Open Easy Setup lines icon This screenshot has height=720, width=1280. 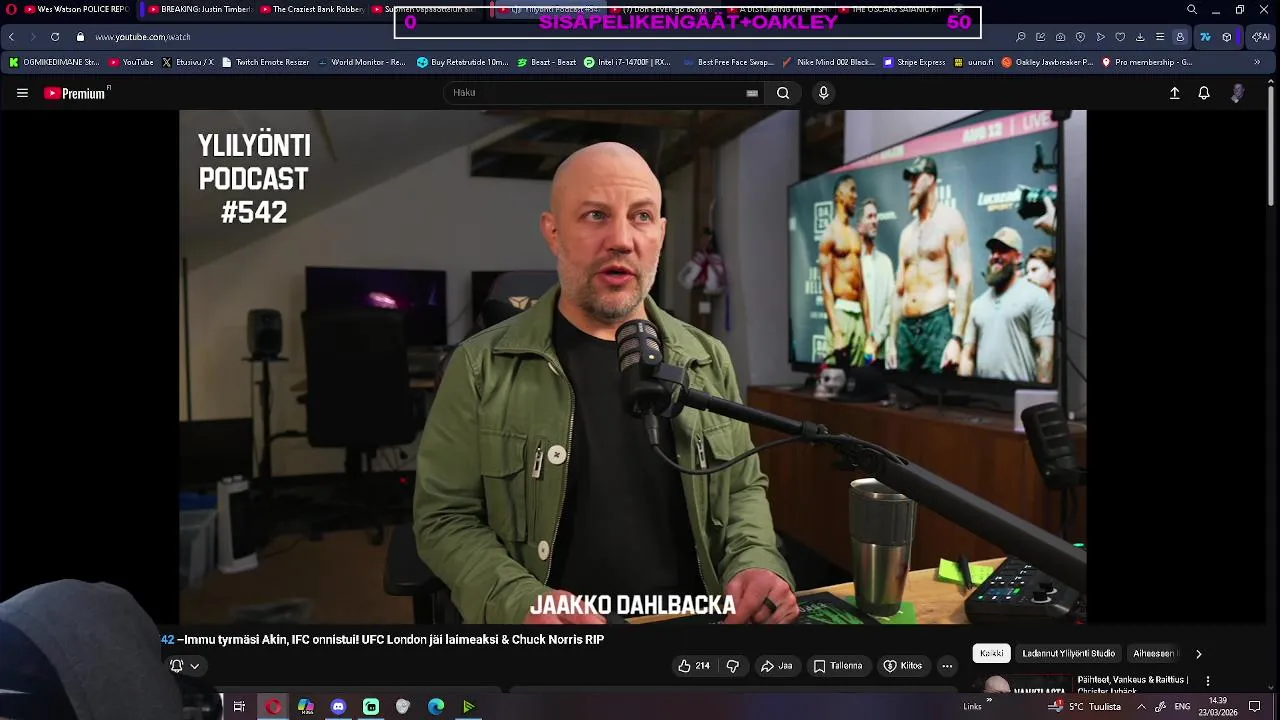(x=1160, y=37)
